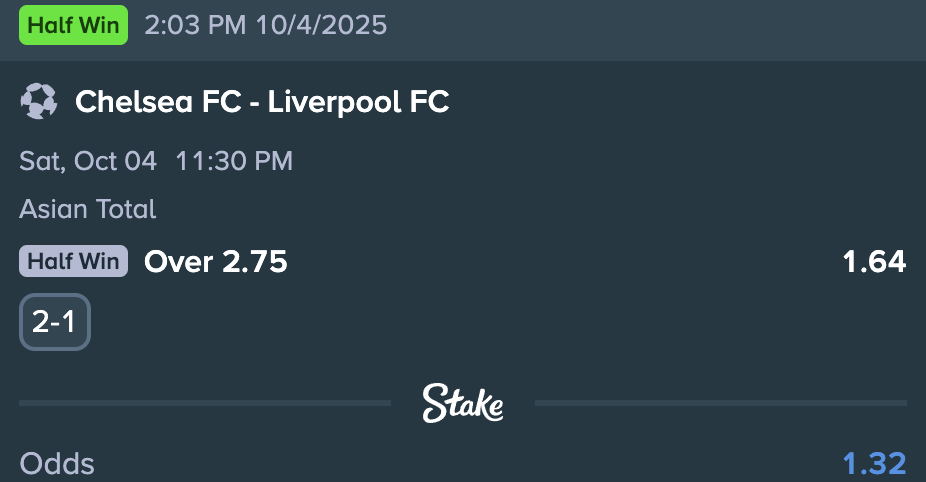Screen dimensions: 926x482
Task: Click the Stake logo
Action: pos(462,403)
